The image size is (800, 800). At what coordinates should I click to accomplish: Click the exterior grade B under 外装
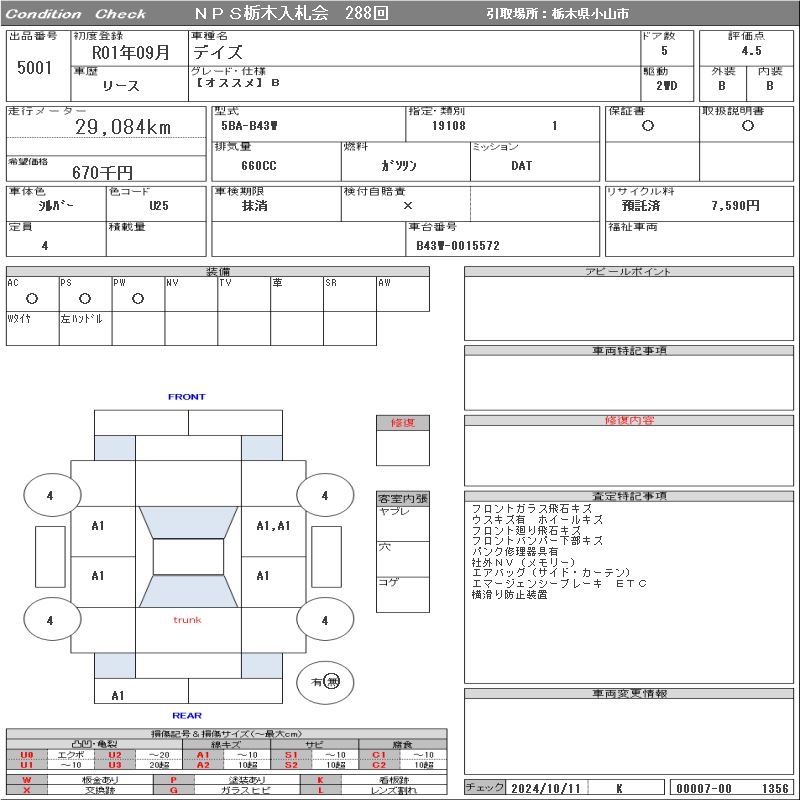[721, 86]
